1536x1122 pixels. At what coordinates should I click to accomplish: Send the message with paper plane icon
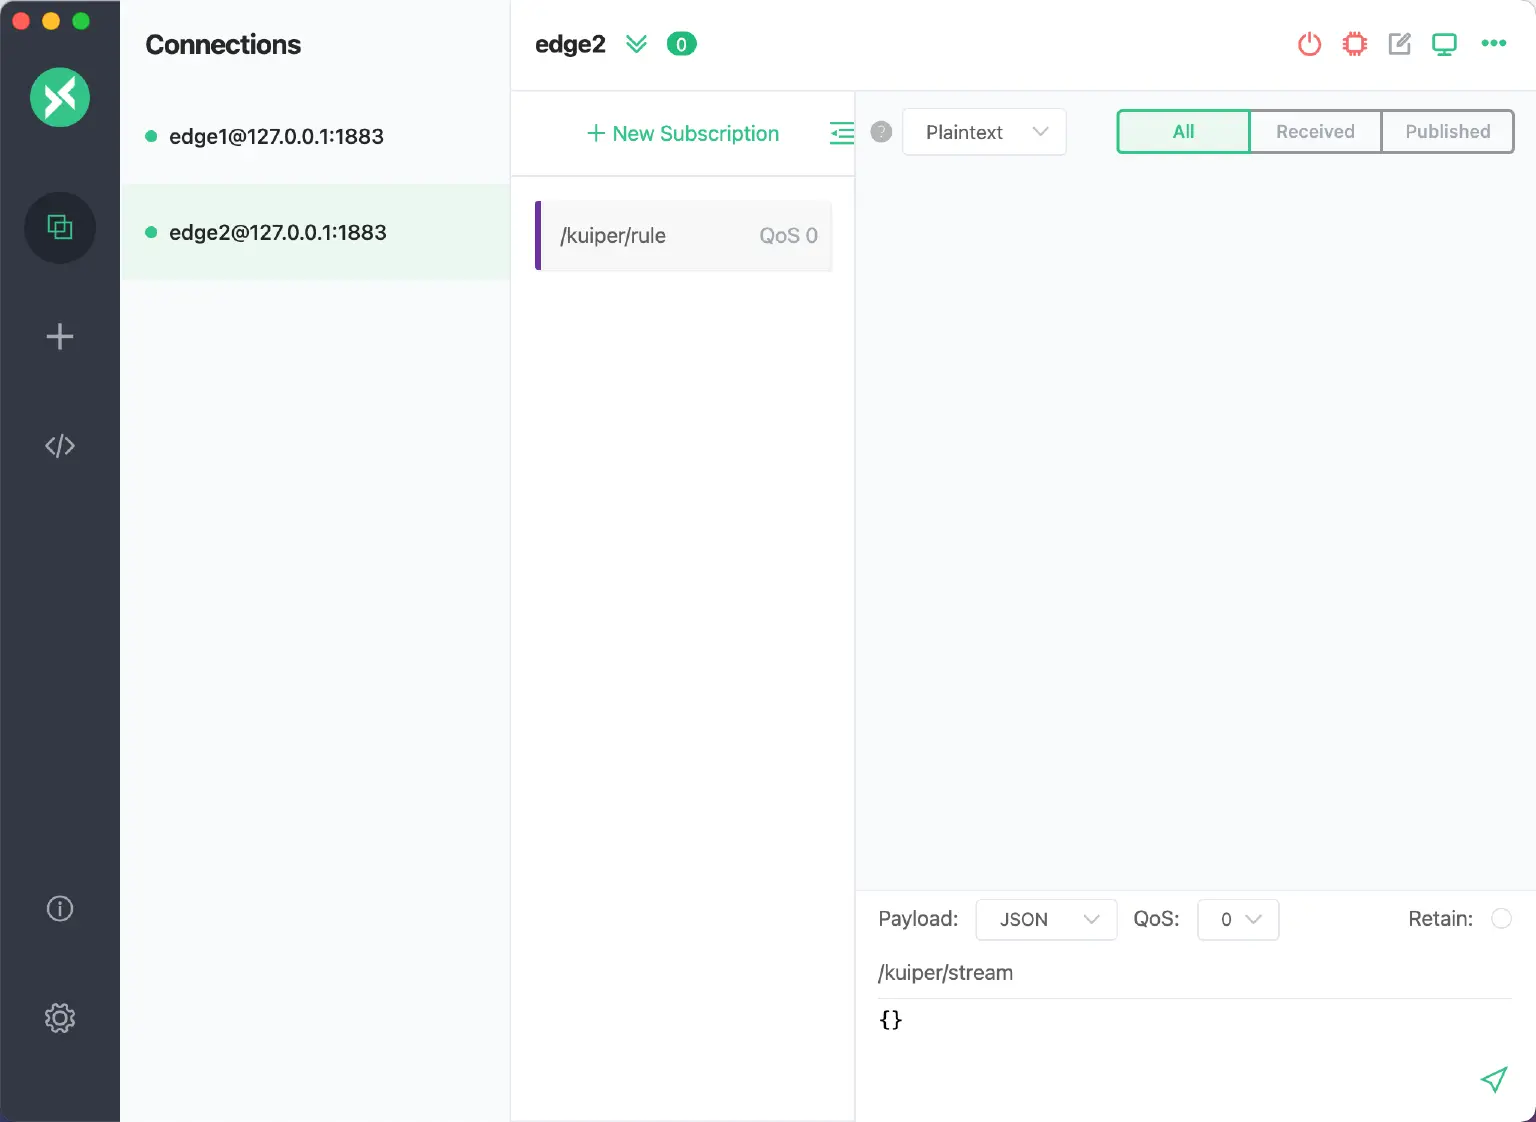1493,1079
